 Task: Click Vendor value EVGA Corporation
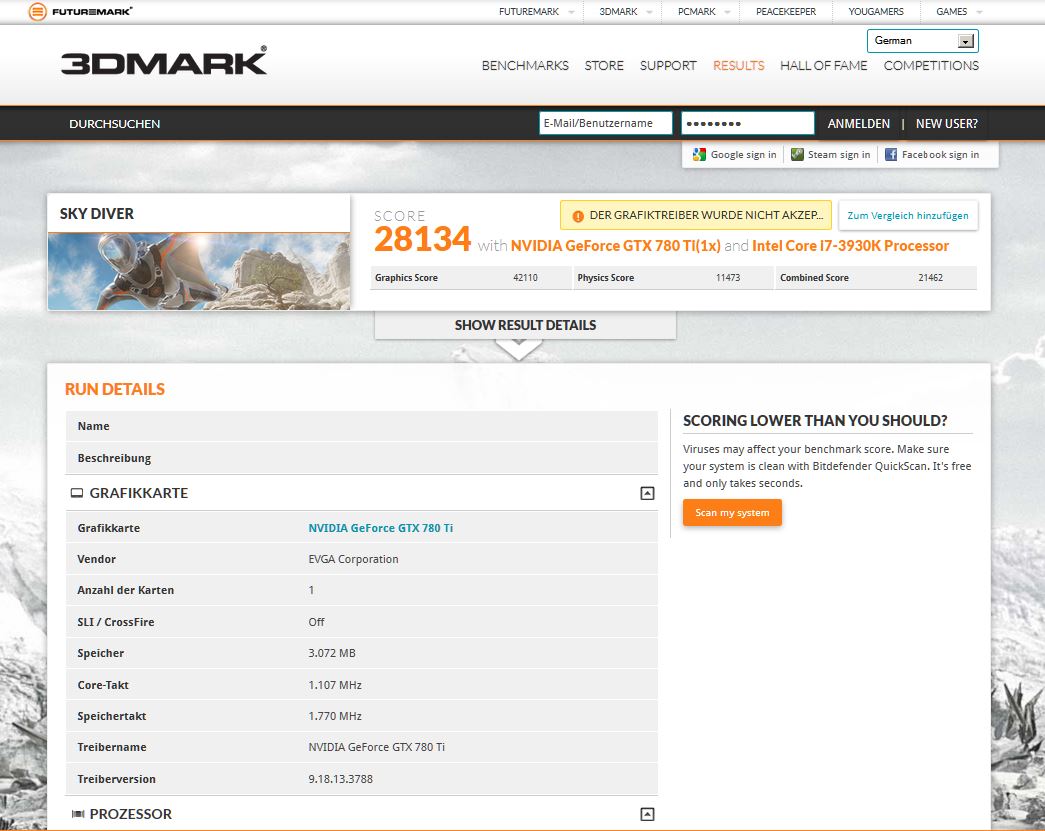[x=353, y=559]
